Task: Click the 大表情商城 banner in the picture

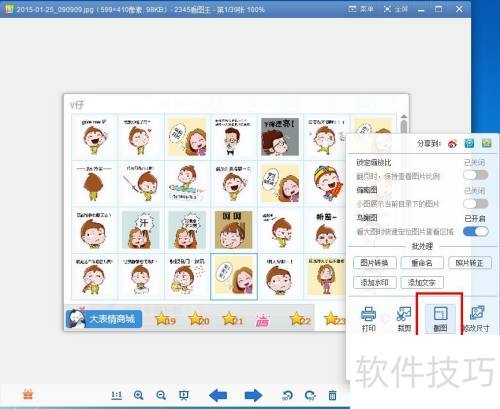Action: pyautogui.click(x=104, y=319)
